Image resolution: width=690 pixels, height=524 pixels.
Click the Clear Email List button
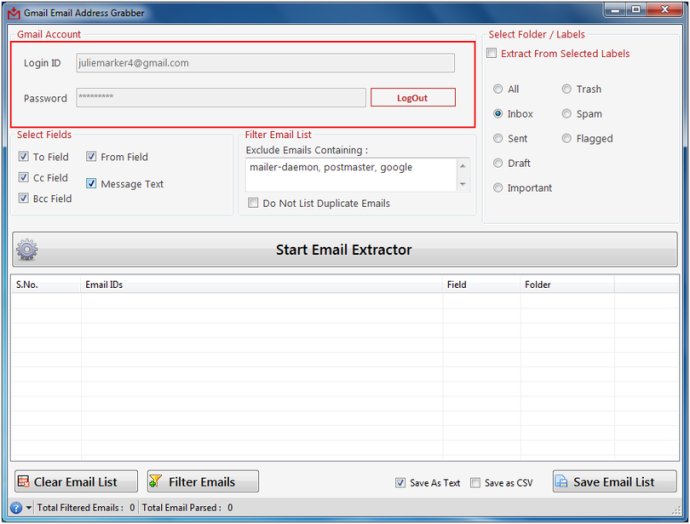[x=76, y=482]
